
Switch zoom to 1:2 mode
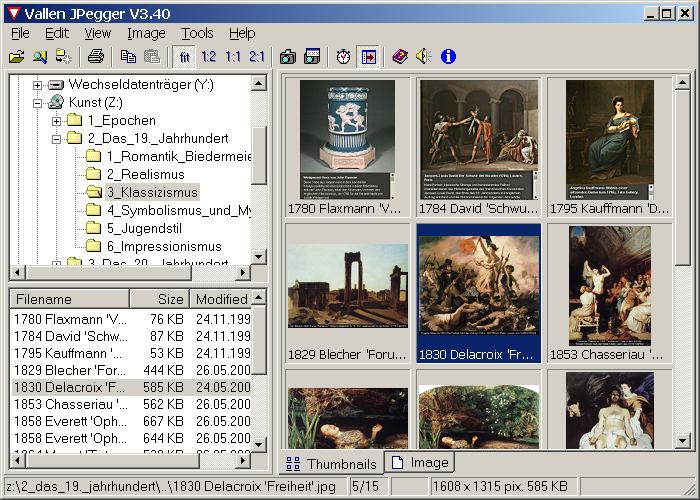209,57
